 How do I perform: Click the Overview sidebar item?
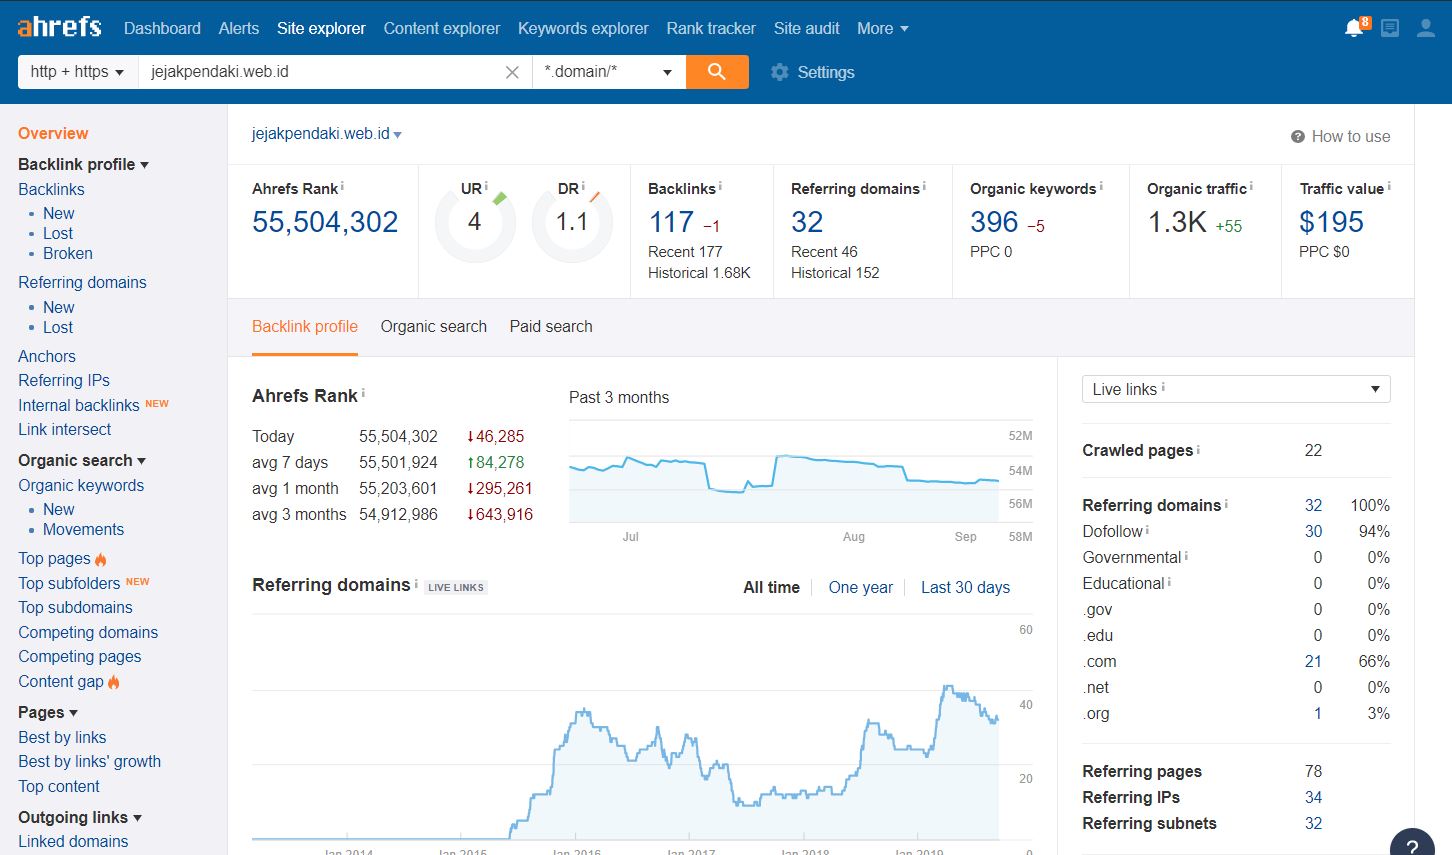click(53, 133)
